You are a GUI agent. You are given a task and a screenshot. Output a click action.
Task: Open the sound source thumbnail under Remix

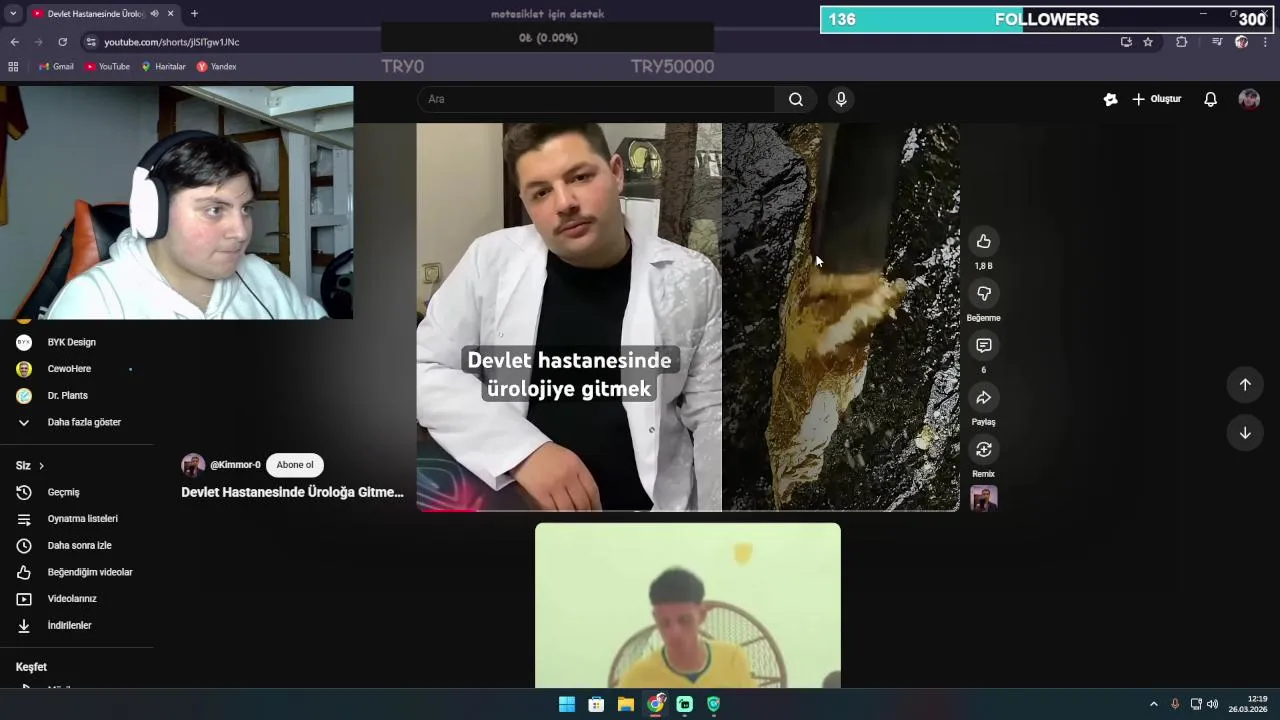(984, 498)
